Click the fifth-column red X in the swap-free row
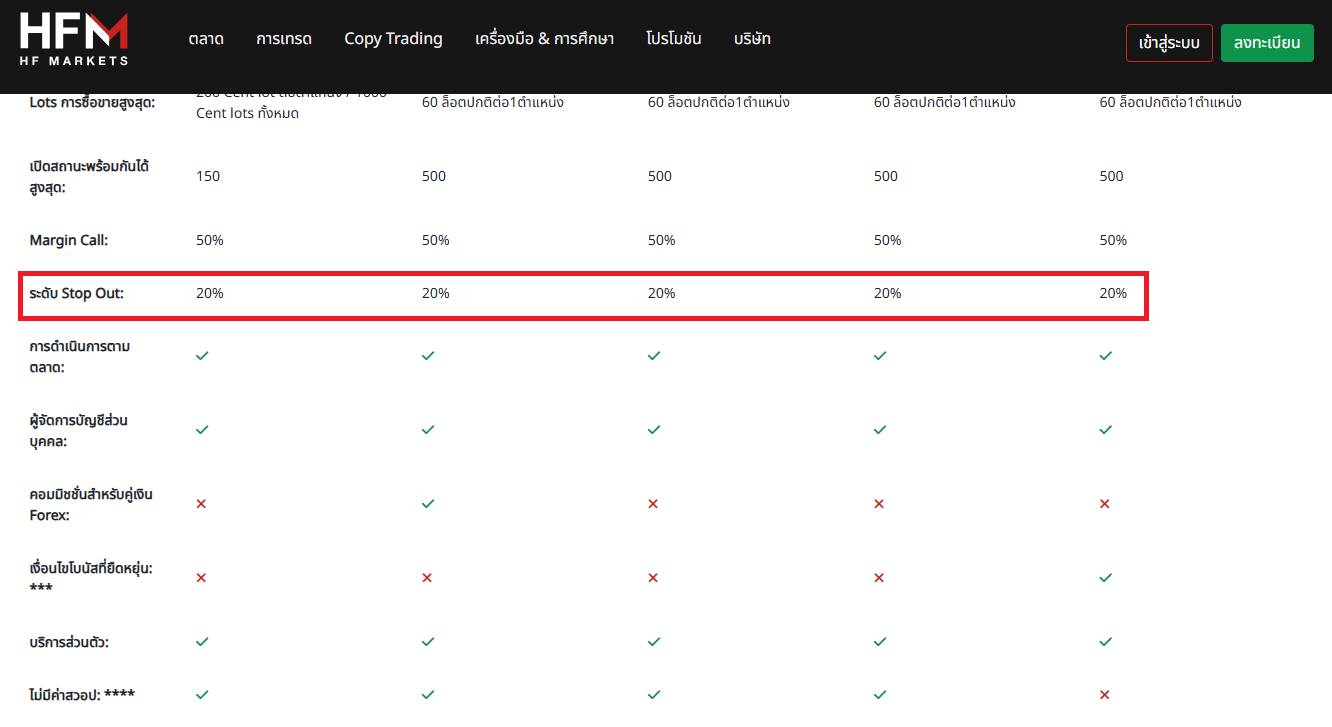The width and height of the screenshot is (1332, 727). point(1105,694)
